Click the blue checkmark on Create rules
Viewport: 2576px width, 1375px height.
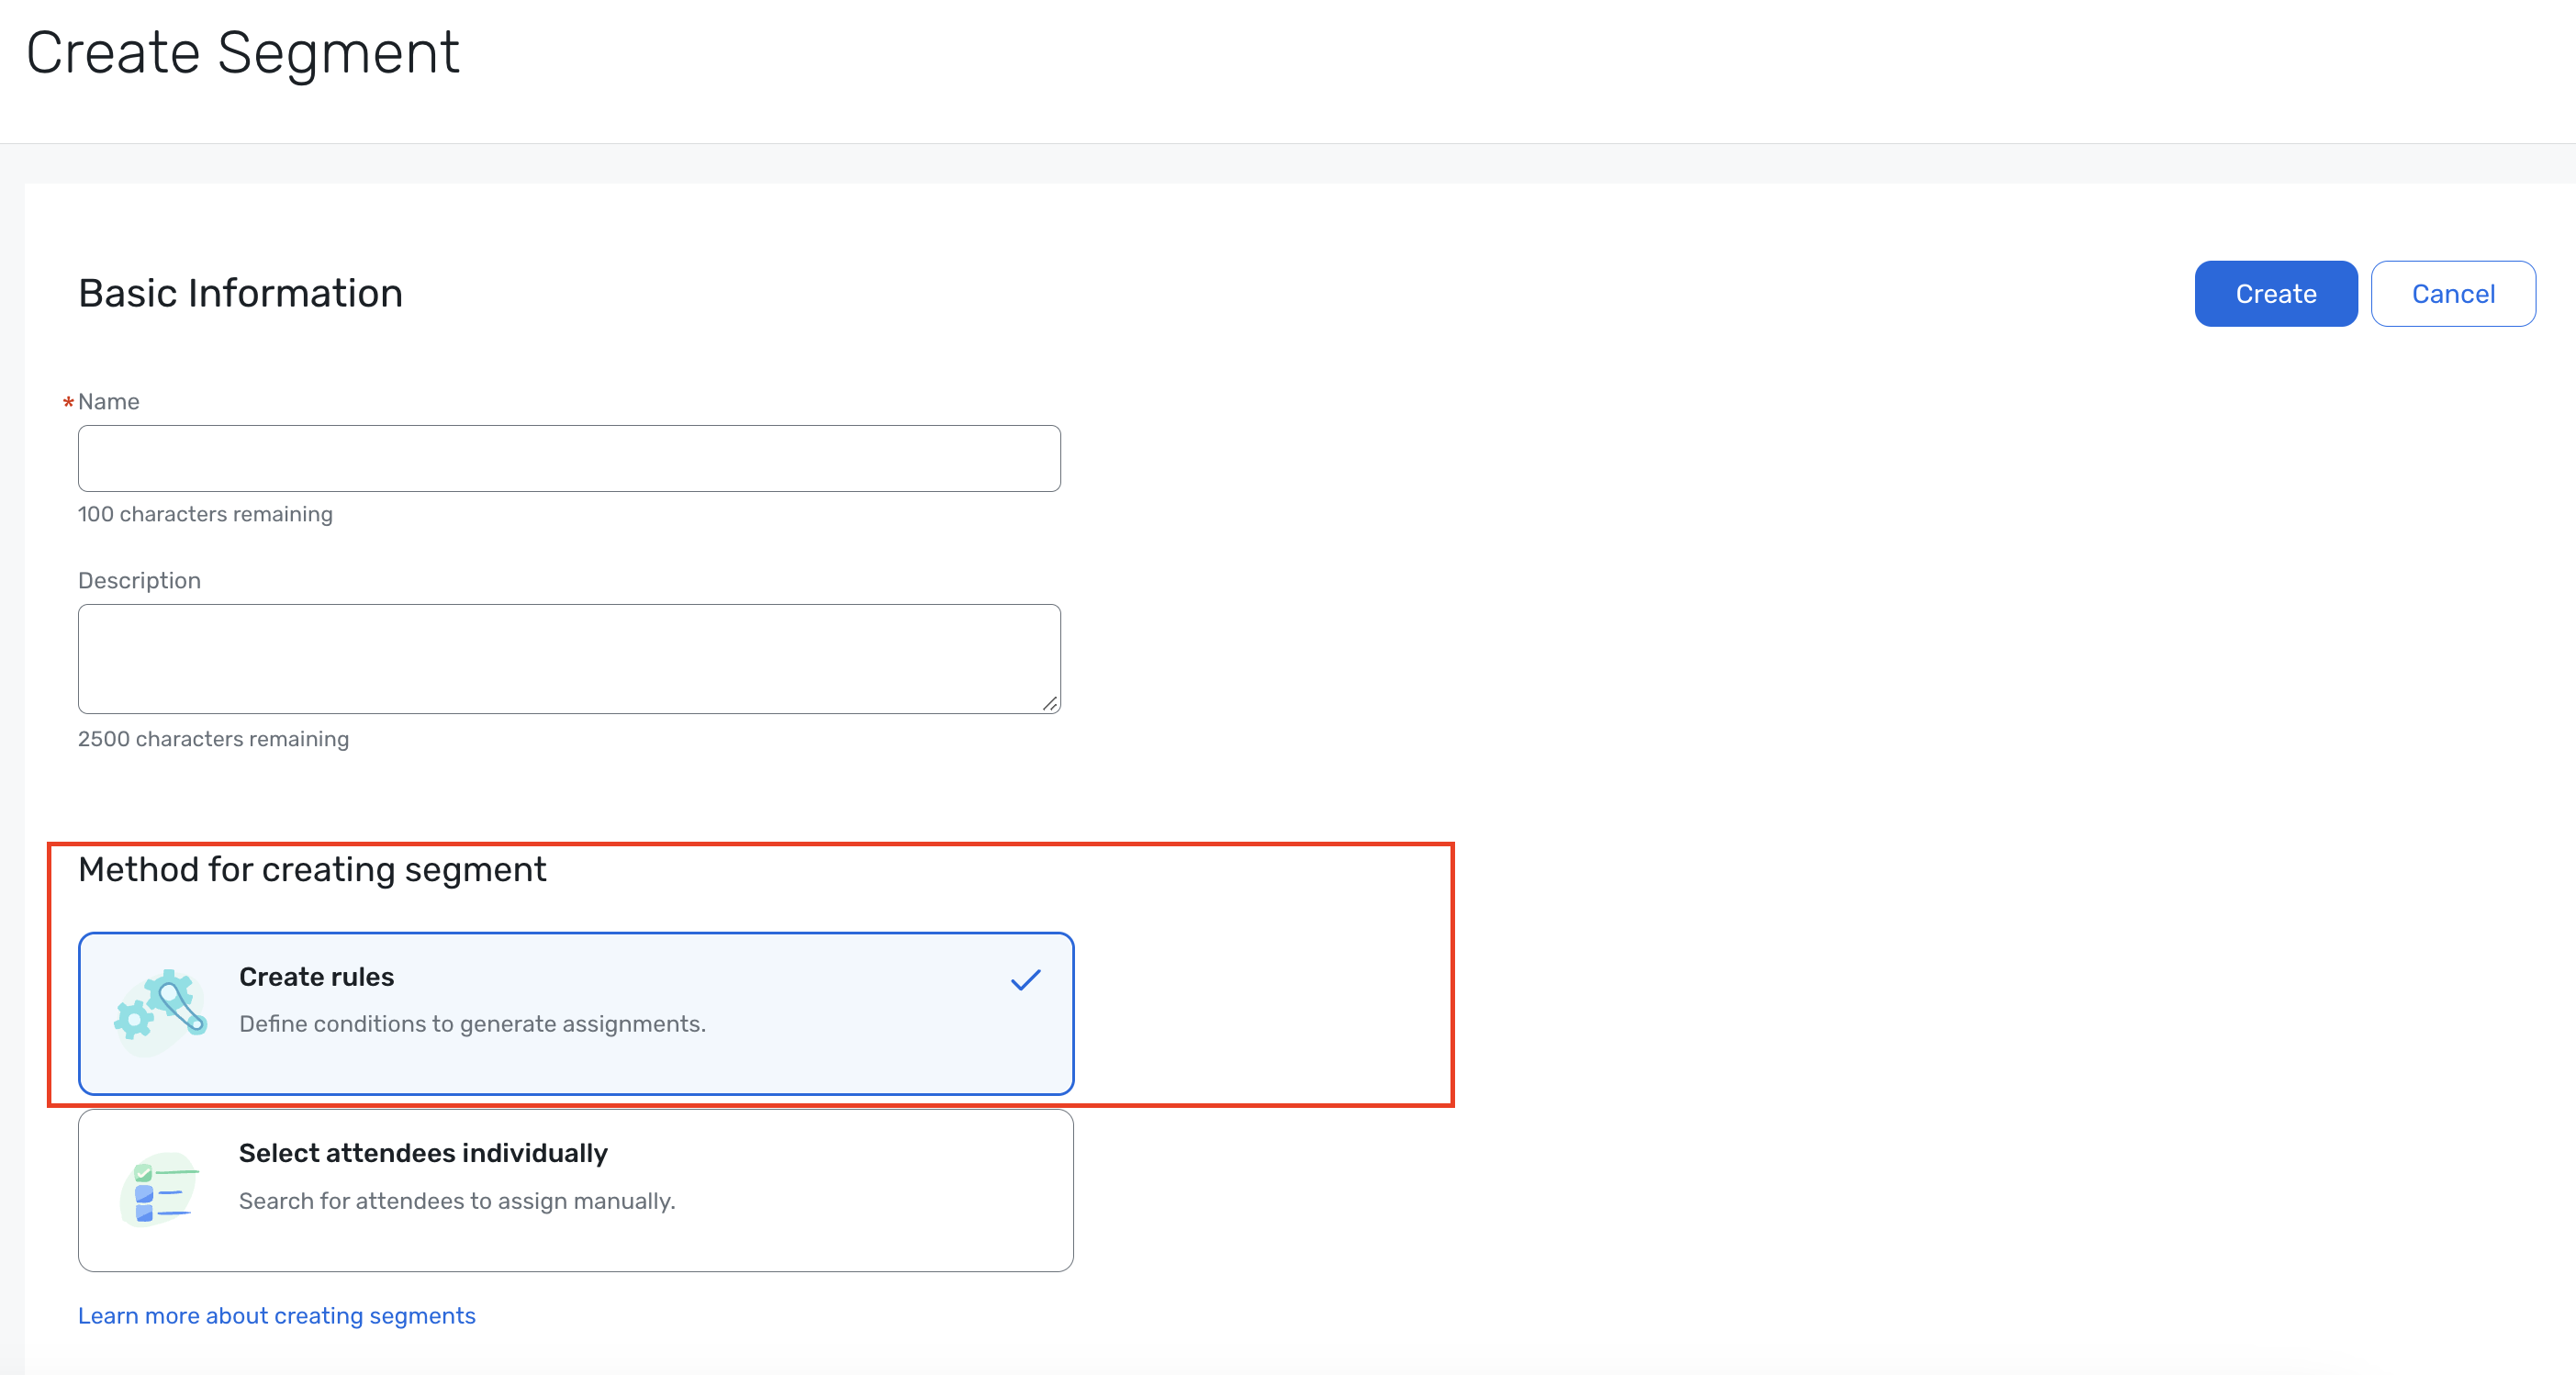click(x=1025, y=980)
